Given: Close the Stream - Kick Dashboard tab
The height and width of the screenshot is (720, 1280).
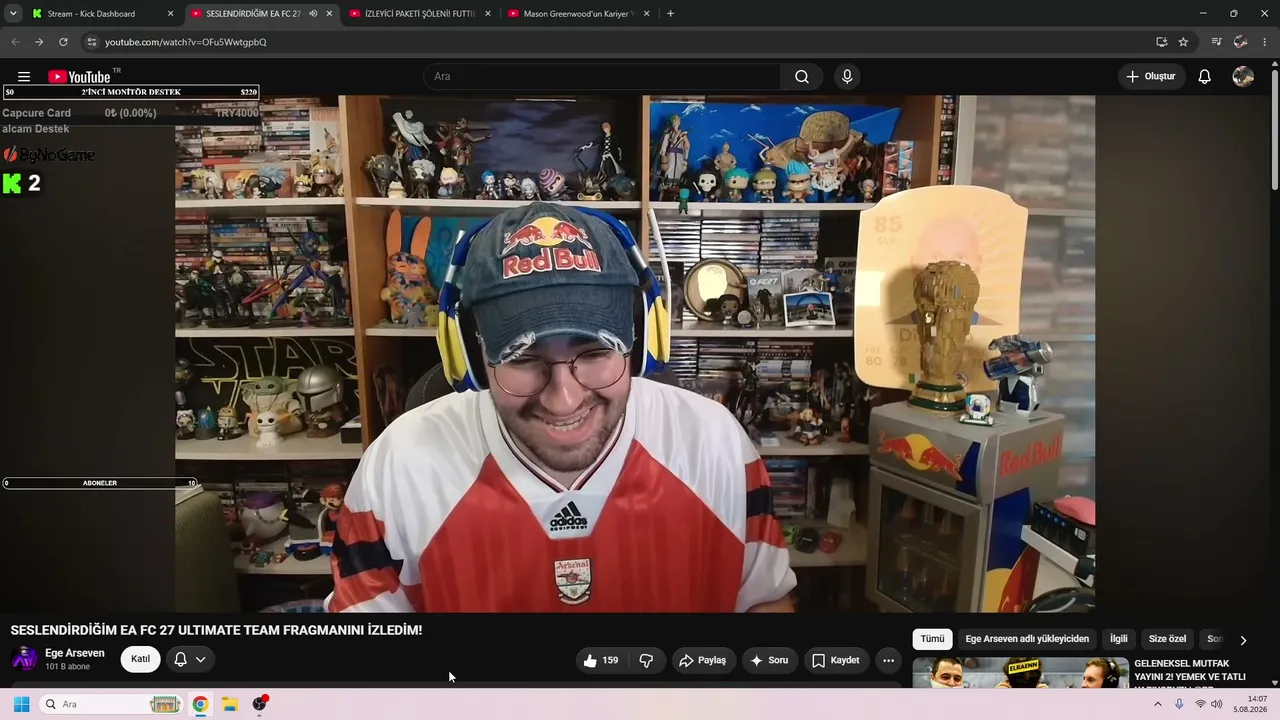Looking at the screenshot, I should [x=170, y=14].
